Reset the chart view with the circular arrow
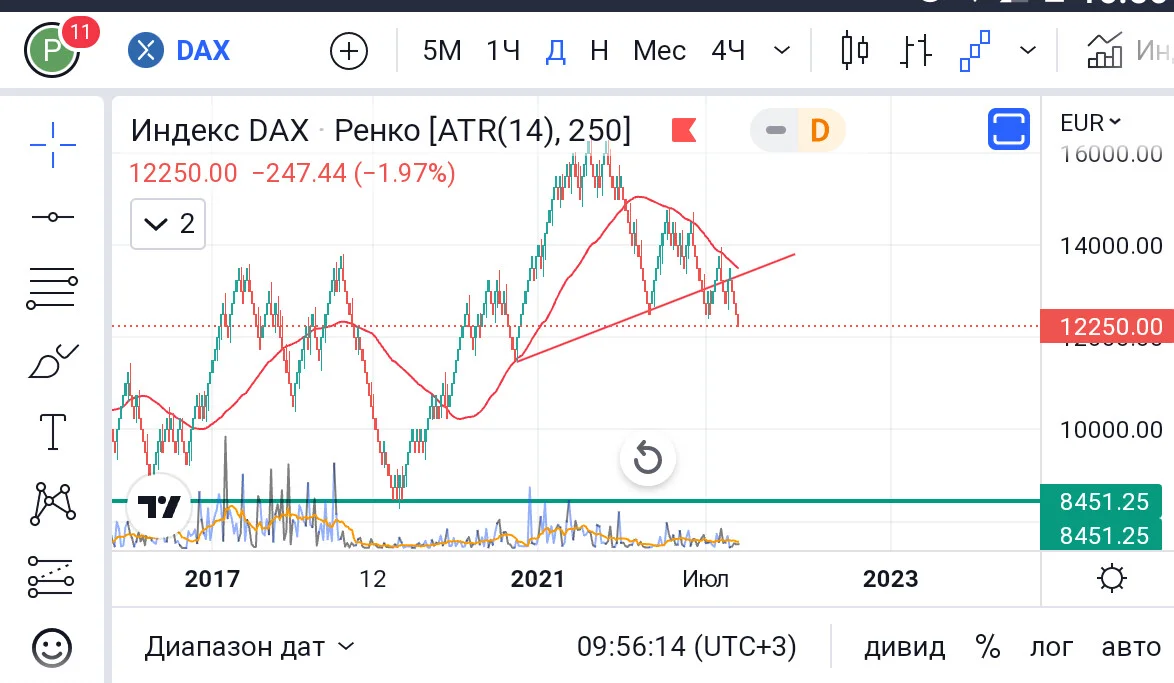The height and width of the screenshot is (683, 1174). (x=648, y=458)
